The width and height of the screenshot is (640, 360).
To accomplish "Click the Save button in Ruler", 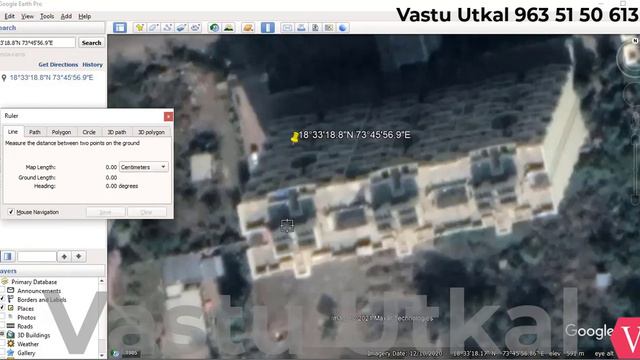I will point(105,212).
